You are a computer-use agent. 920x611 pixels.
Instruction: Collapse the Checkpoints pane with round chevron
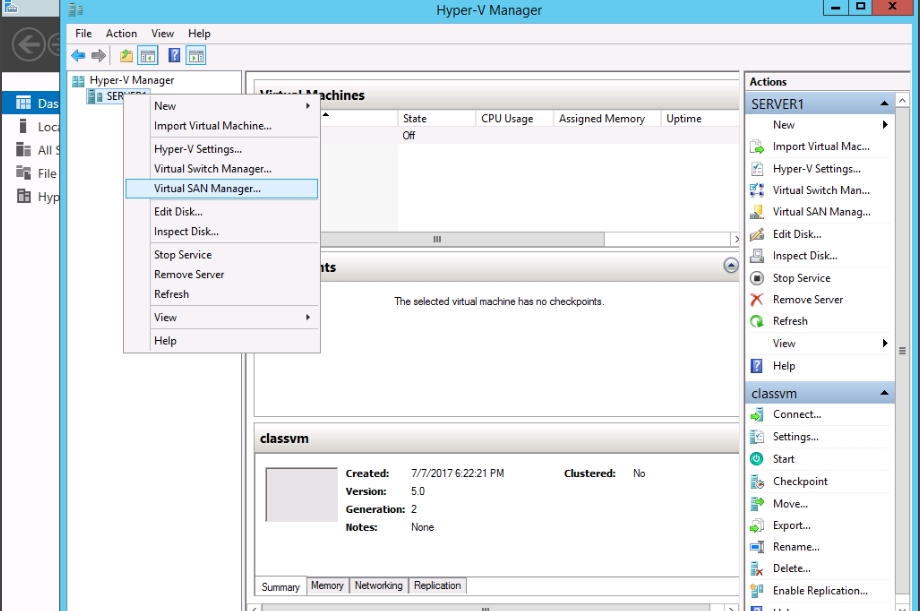pos(730,266)
